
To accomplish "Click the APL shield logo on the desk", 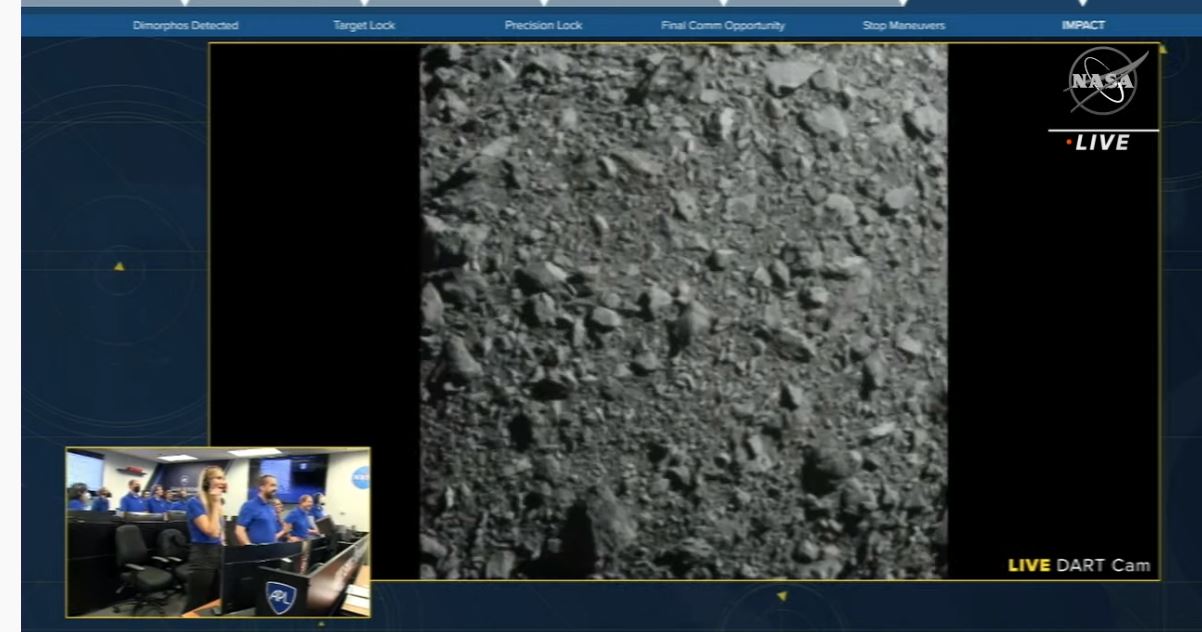I will (x=280, y=597).
